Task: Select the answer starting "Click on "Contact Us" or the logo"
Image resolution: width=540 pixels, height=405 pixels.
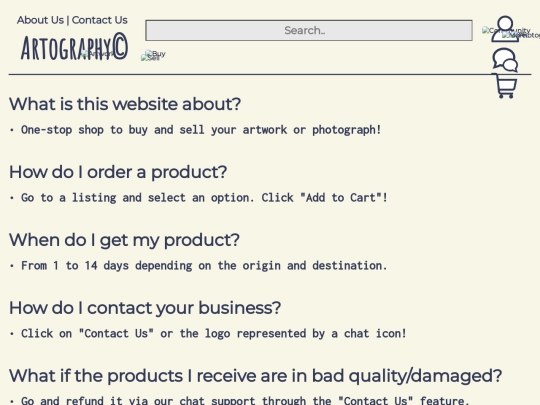Action: (214, 333)
